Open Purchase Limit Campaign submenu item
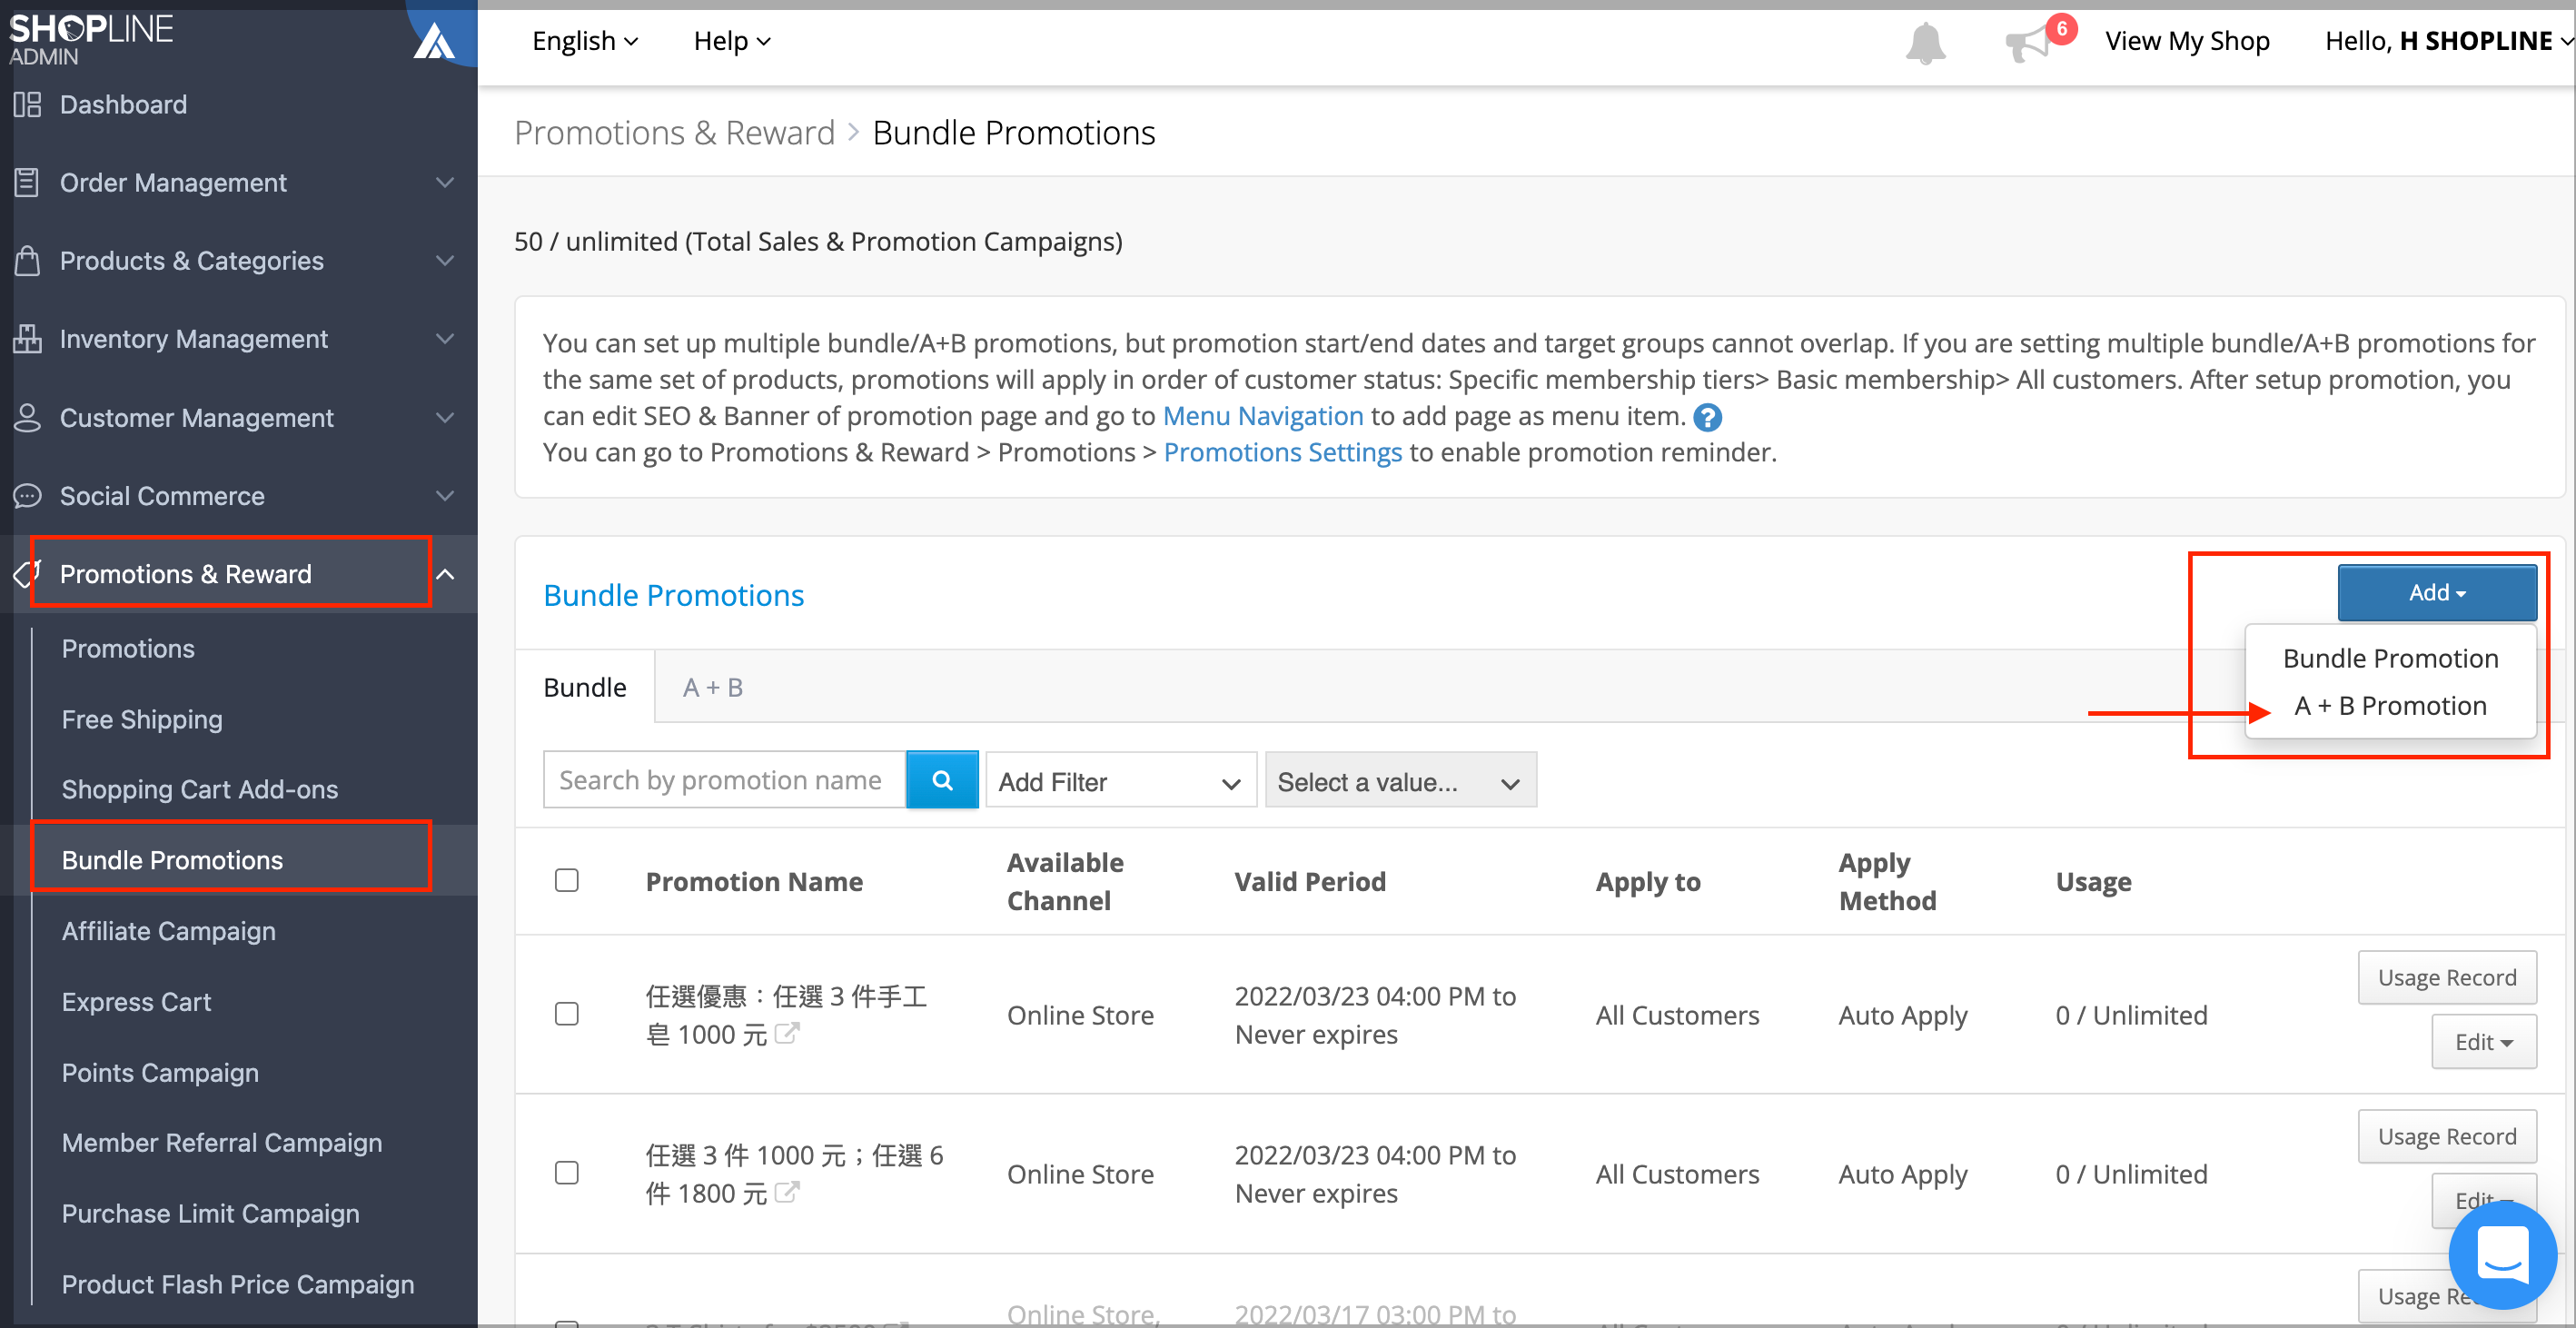 (210, 1213)
